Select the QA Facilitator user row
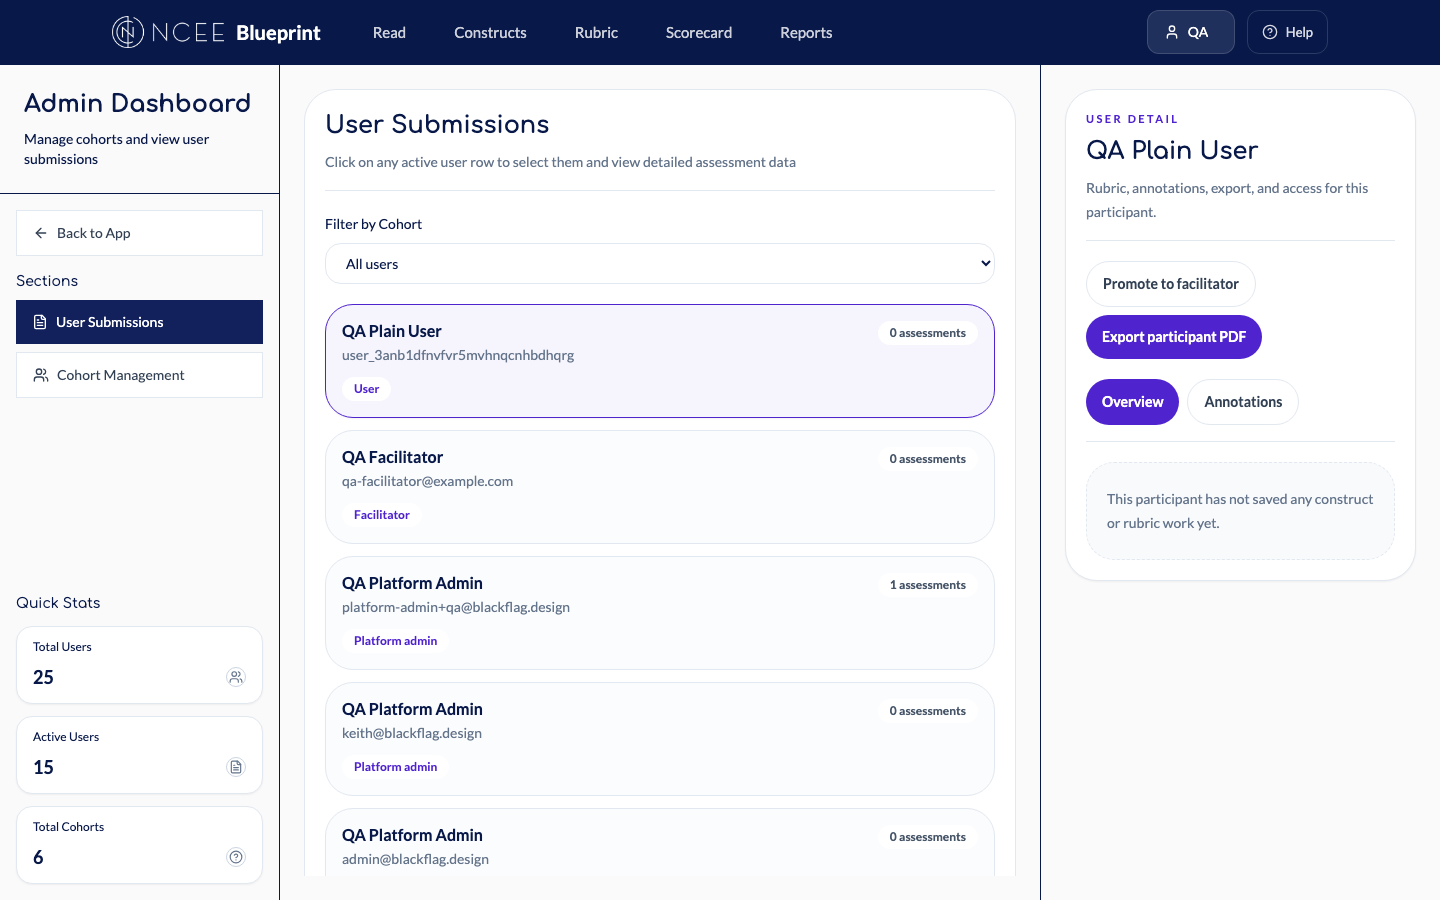 [659, 487]
